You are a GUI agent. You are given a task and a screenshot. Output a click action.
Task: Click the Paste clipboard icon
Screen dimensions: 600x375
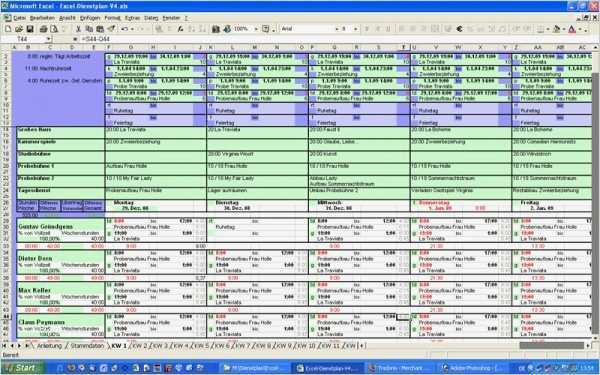(x=100, y=29)
